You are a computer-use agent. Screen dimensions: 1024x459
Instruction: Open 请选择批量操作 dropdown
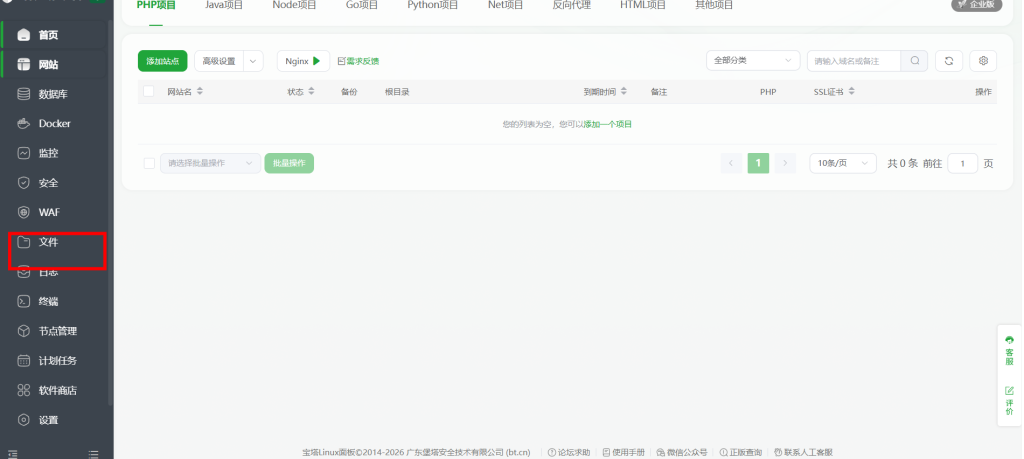[210, 163]
